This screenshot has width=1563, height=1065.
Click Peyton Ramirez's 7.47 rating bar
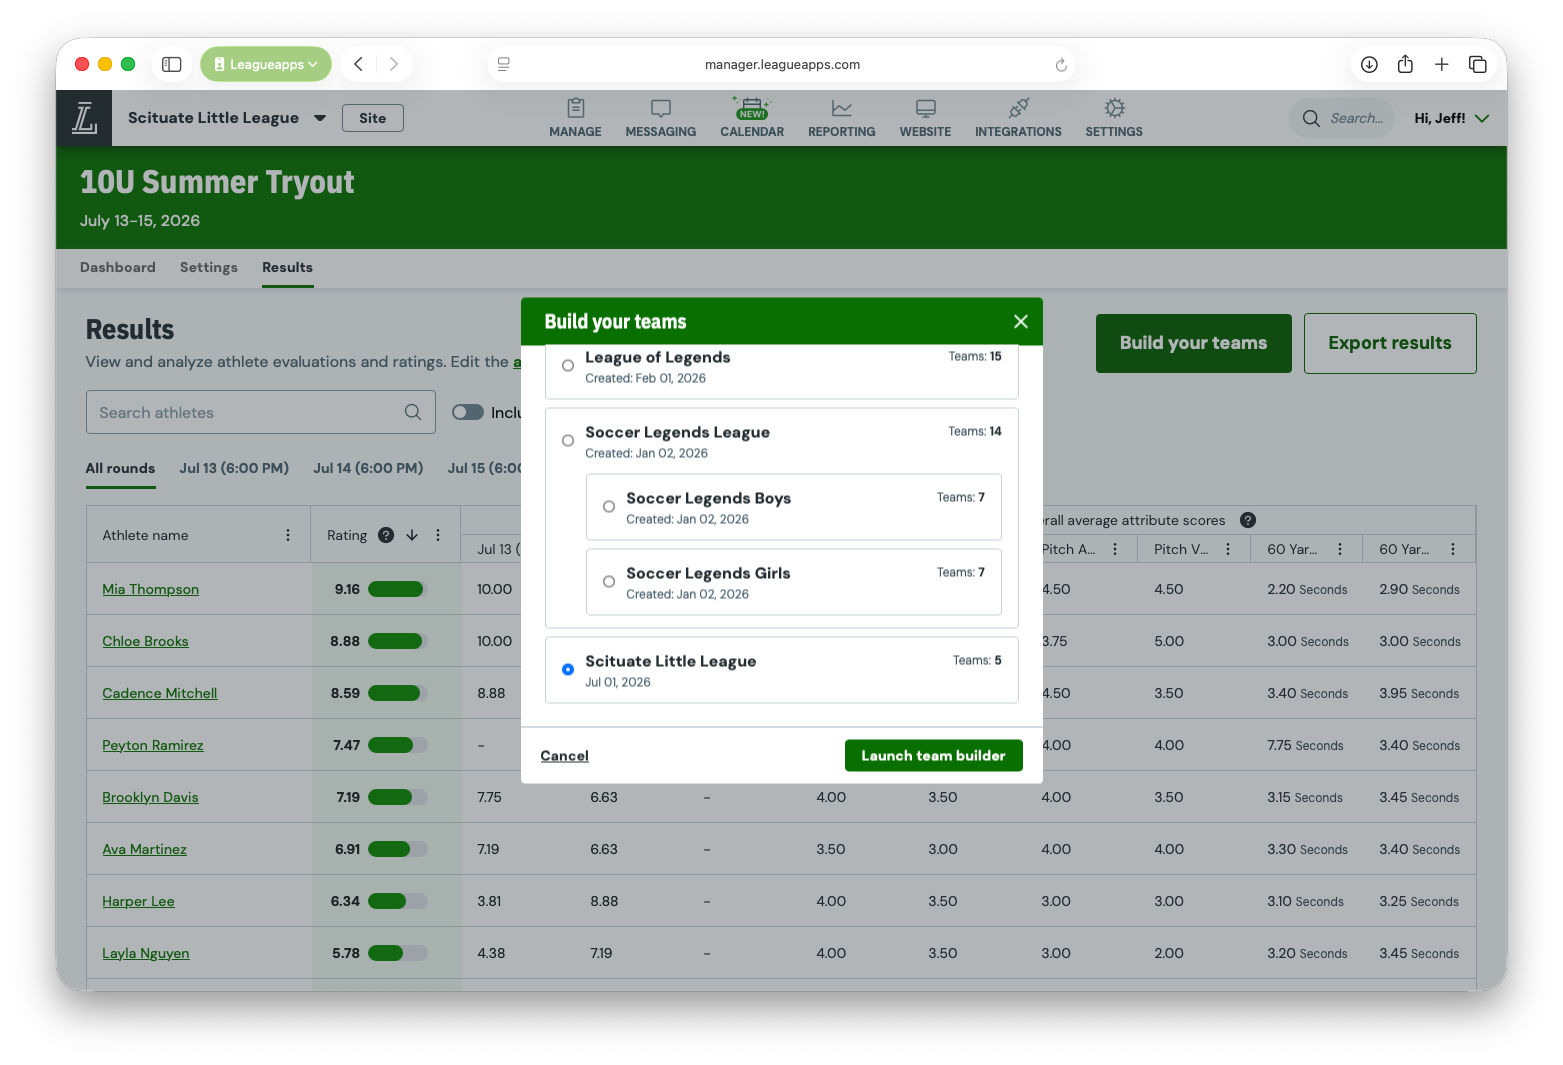pos(398,745)
